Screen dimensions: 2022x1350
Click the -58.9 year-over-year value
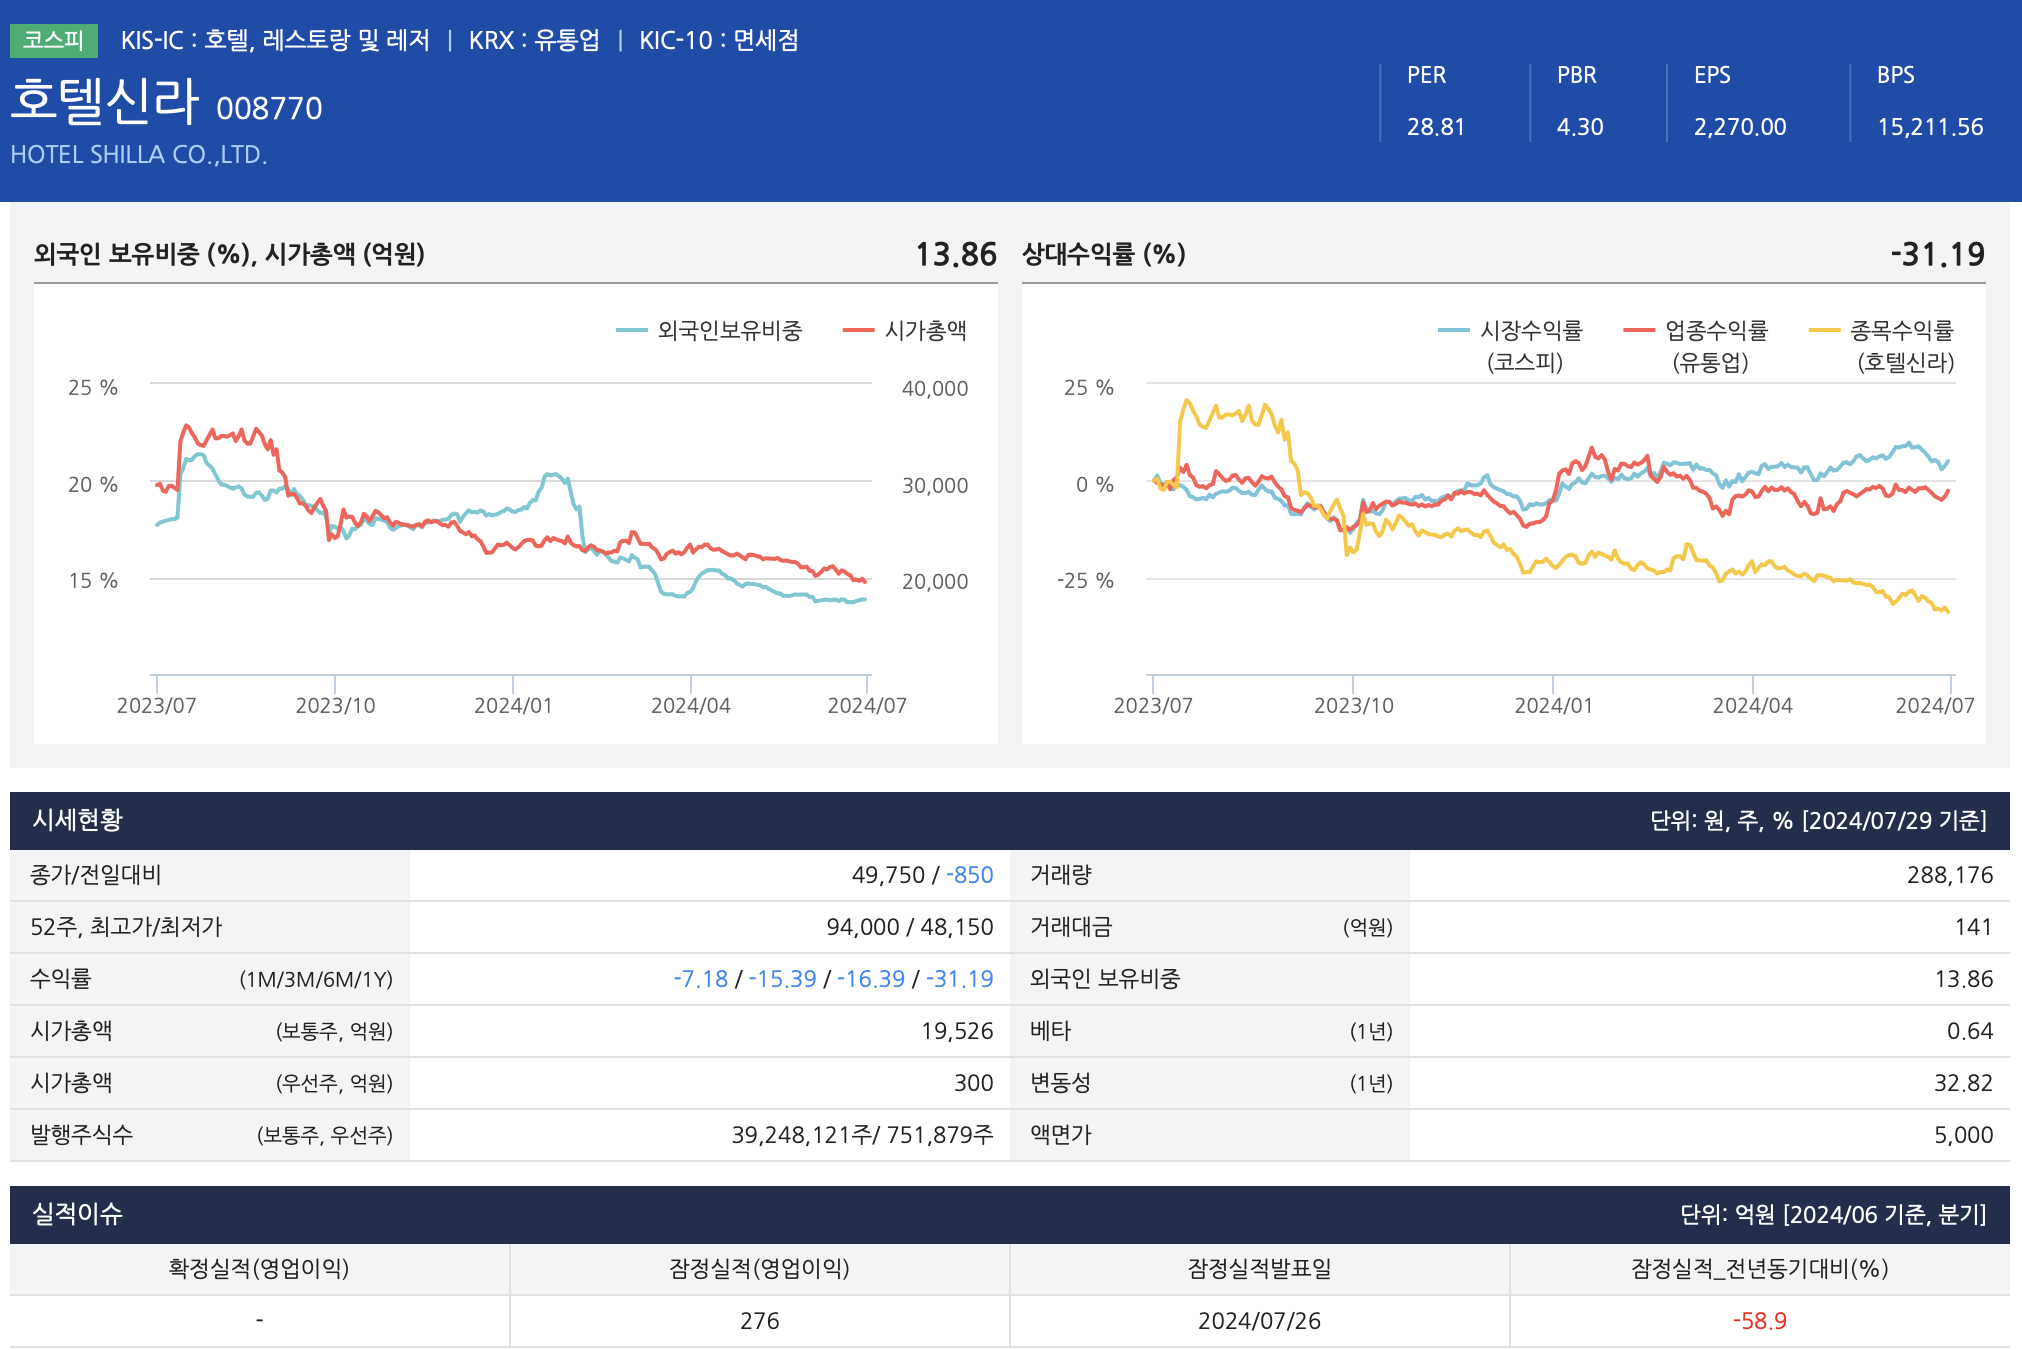pyautogui.click(x=1759, y=1321)
